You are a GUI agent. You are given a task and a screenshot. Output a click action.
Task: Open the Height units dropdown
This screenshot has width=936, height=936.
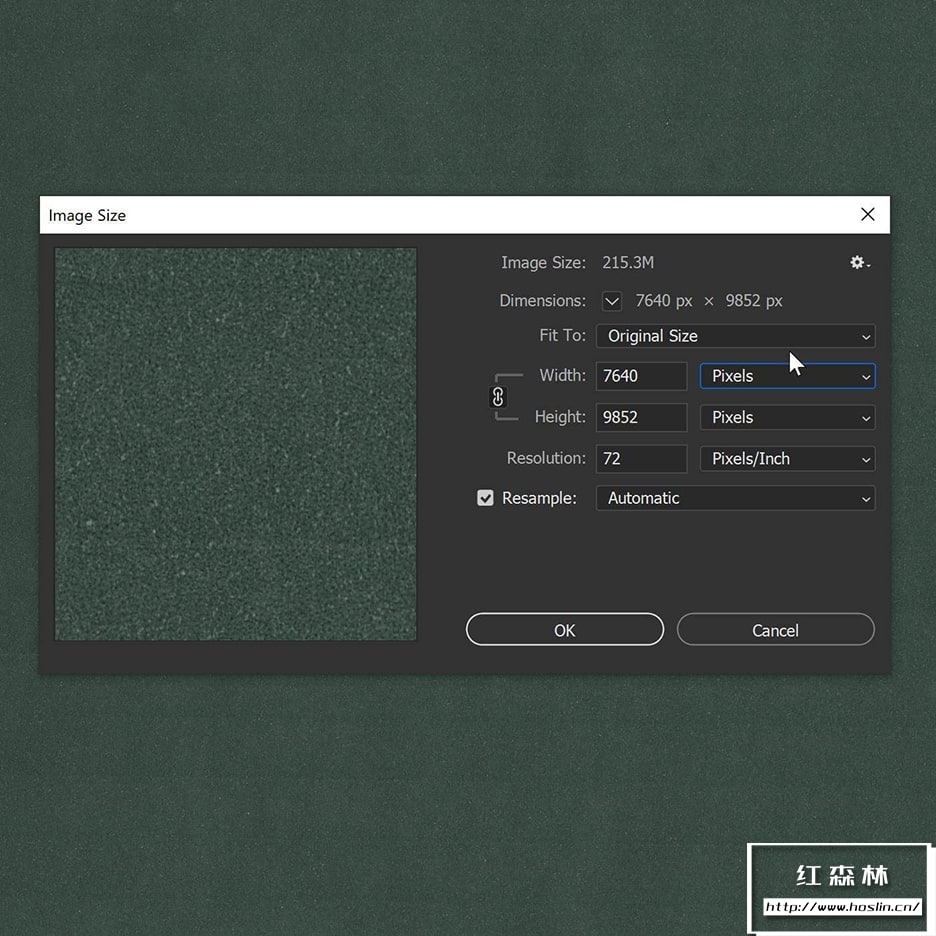(787, 417)
